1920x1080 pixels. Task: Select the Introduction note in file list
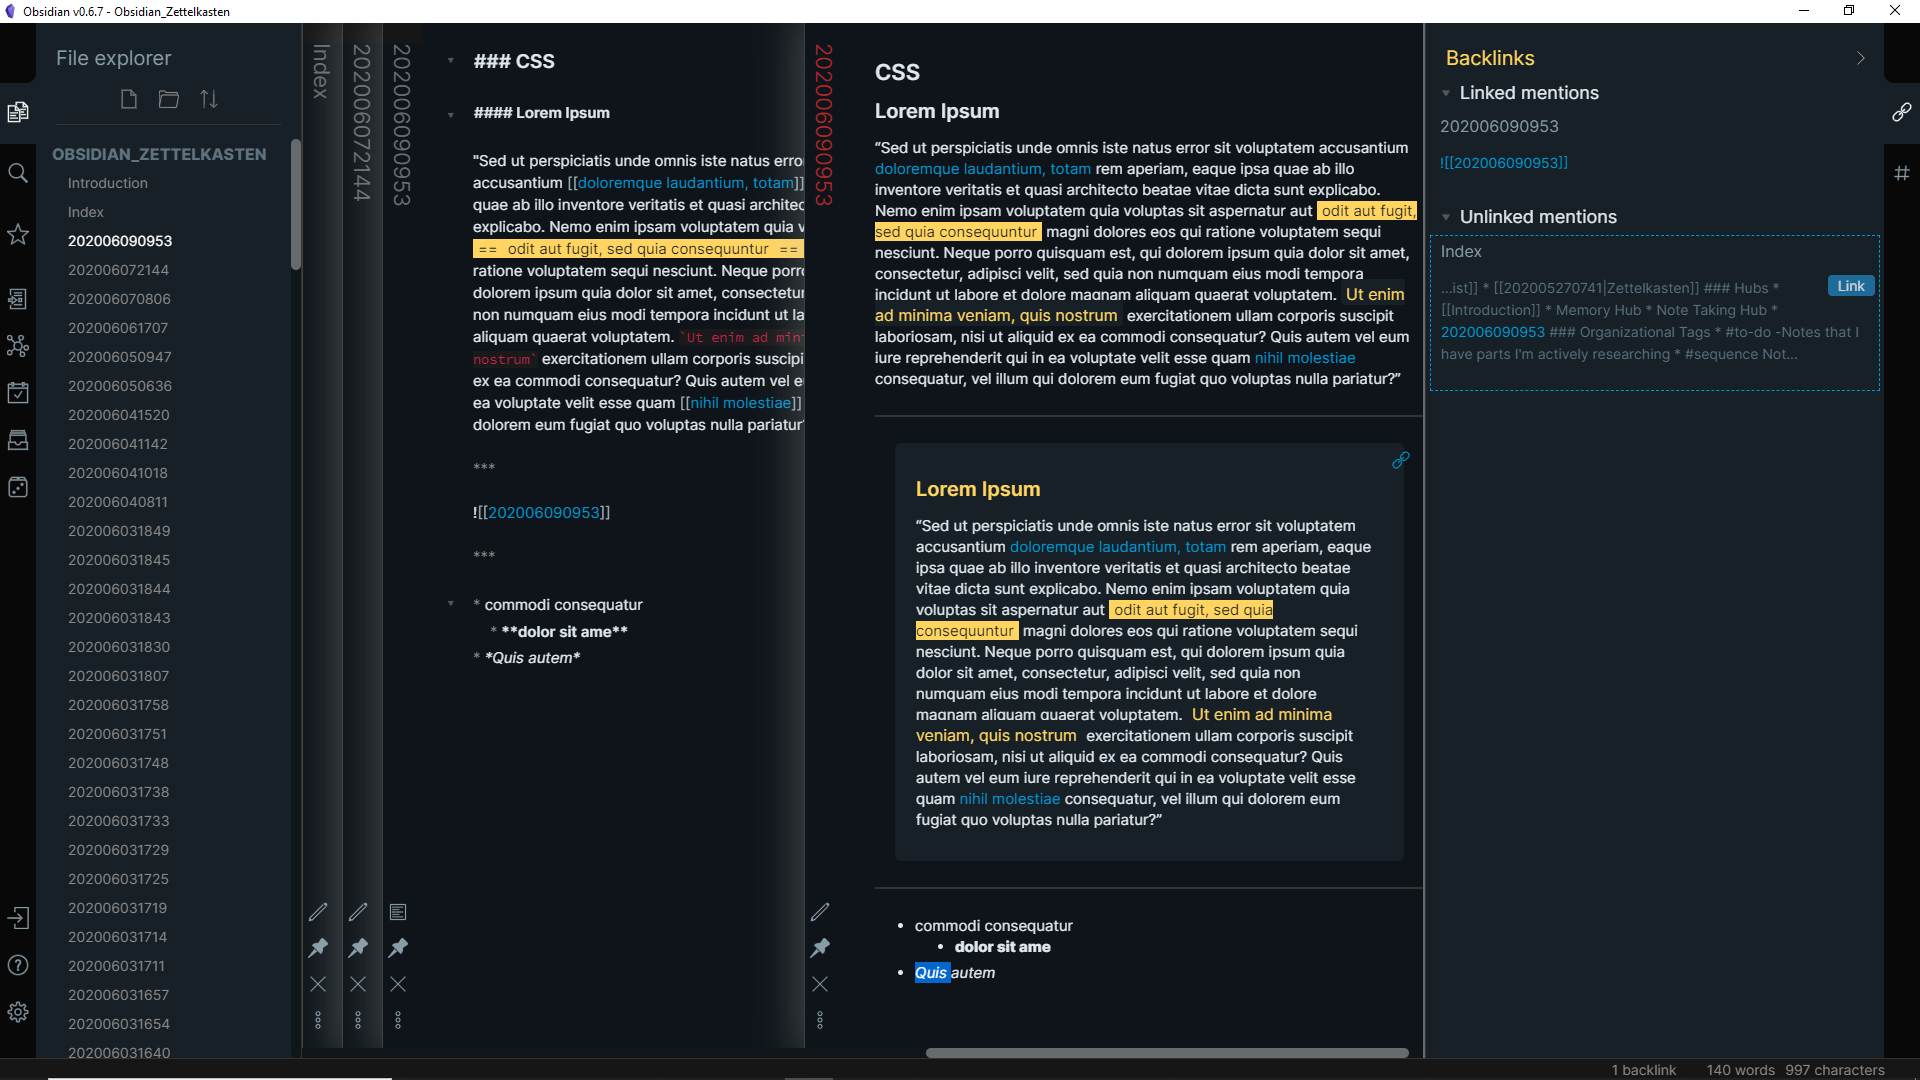point(108,183)
